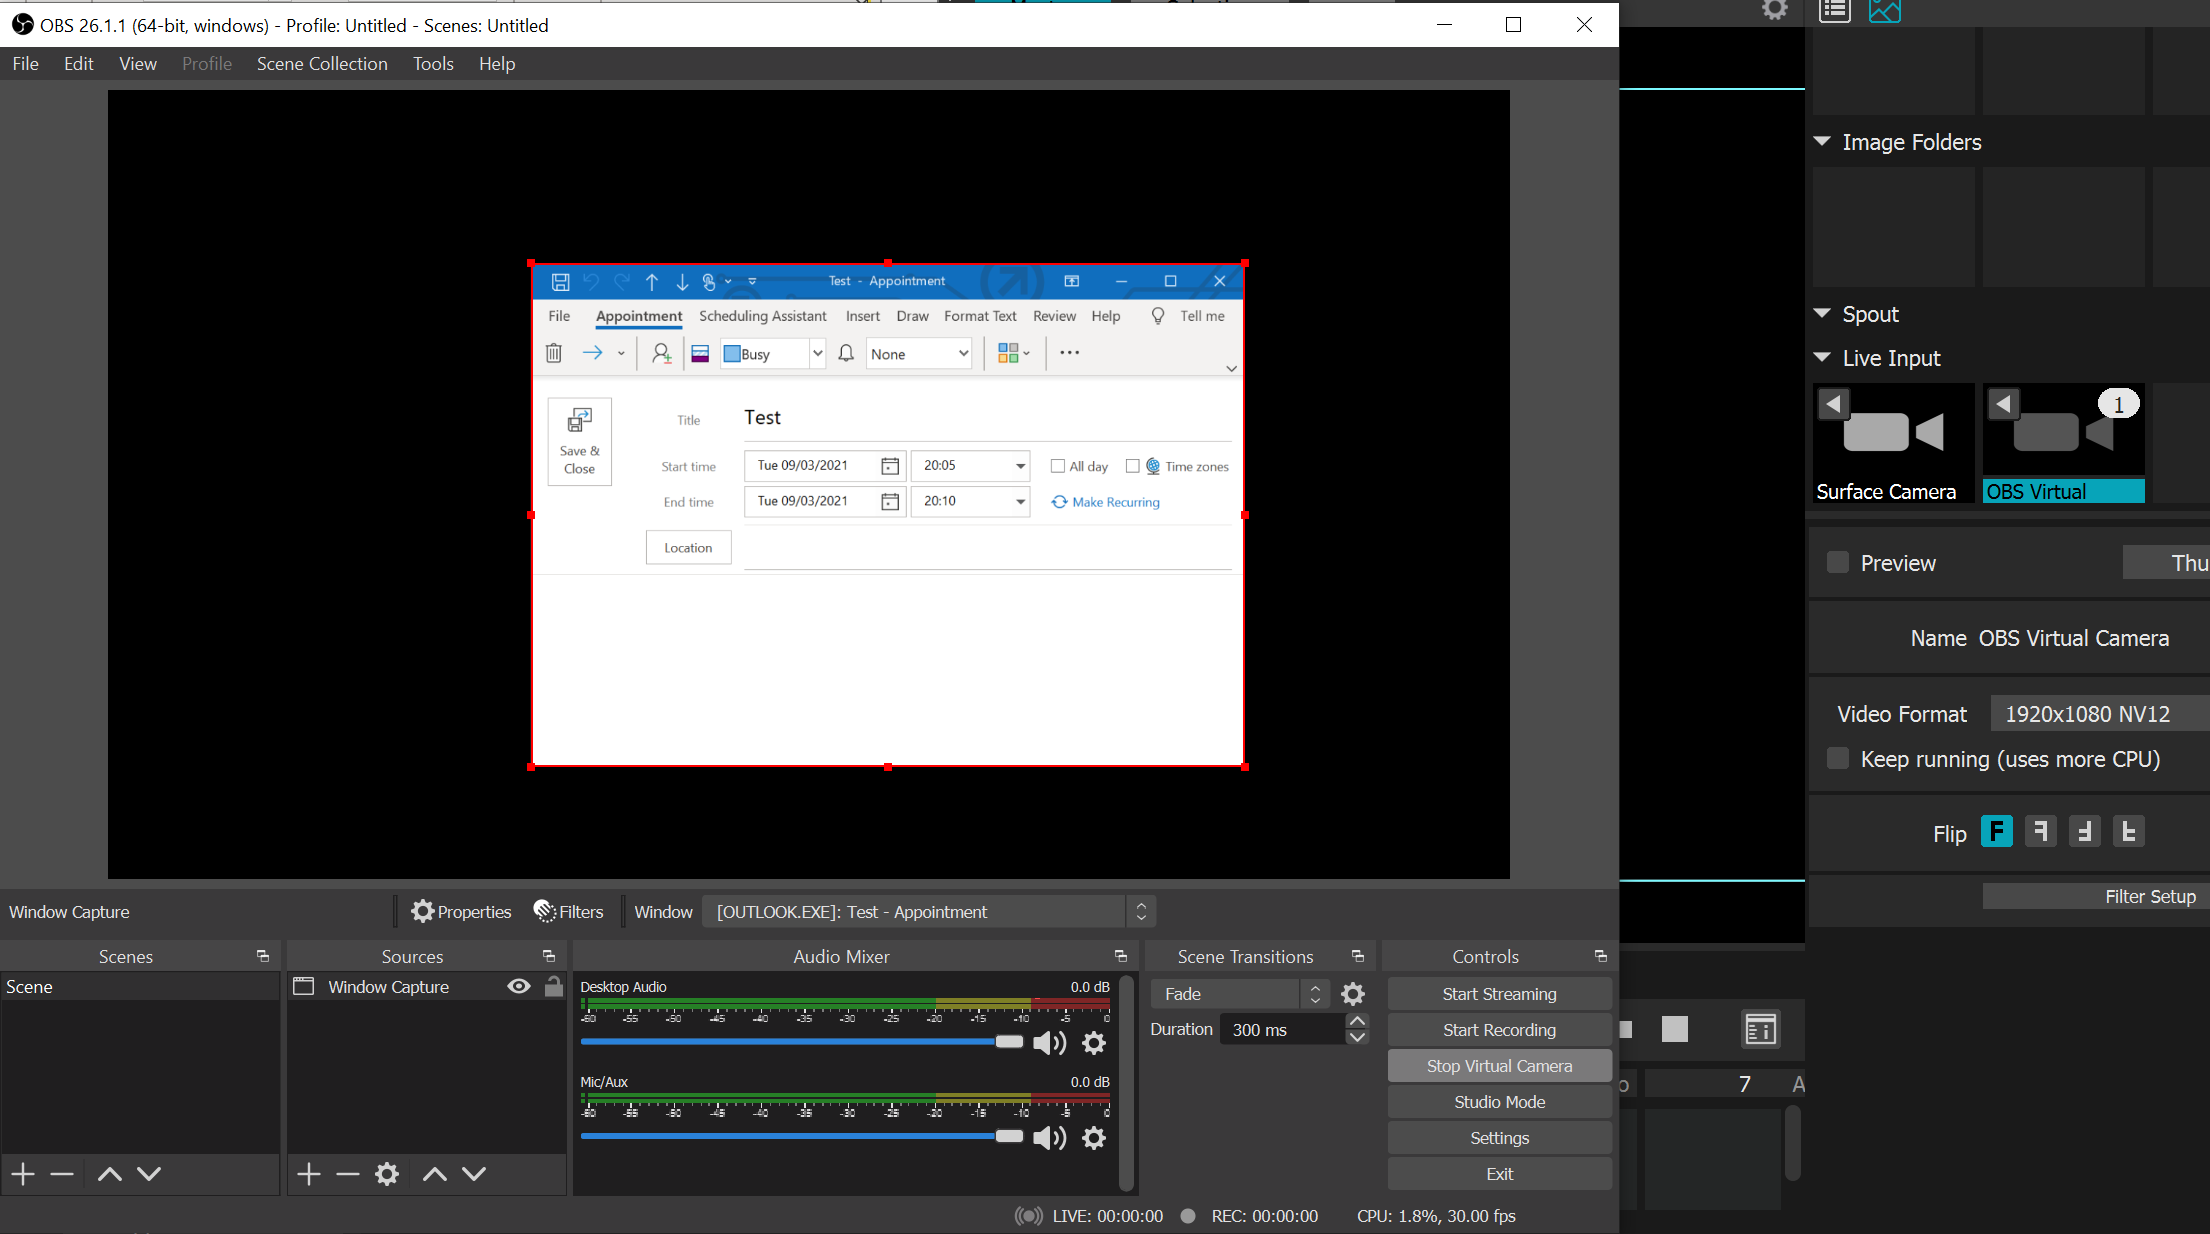Open the File menu in OBS

pos(26,63)
